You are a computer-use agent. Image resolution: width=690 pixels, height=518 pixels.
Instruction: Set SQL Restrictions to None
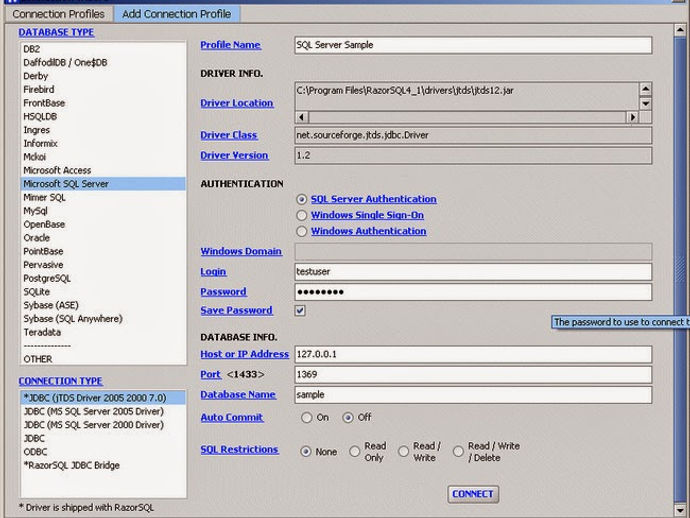306,452
